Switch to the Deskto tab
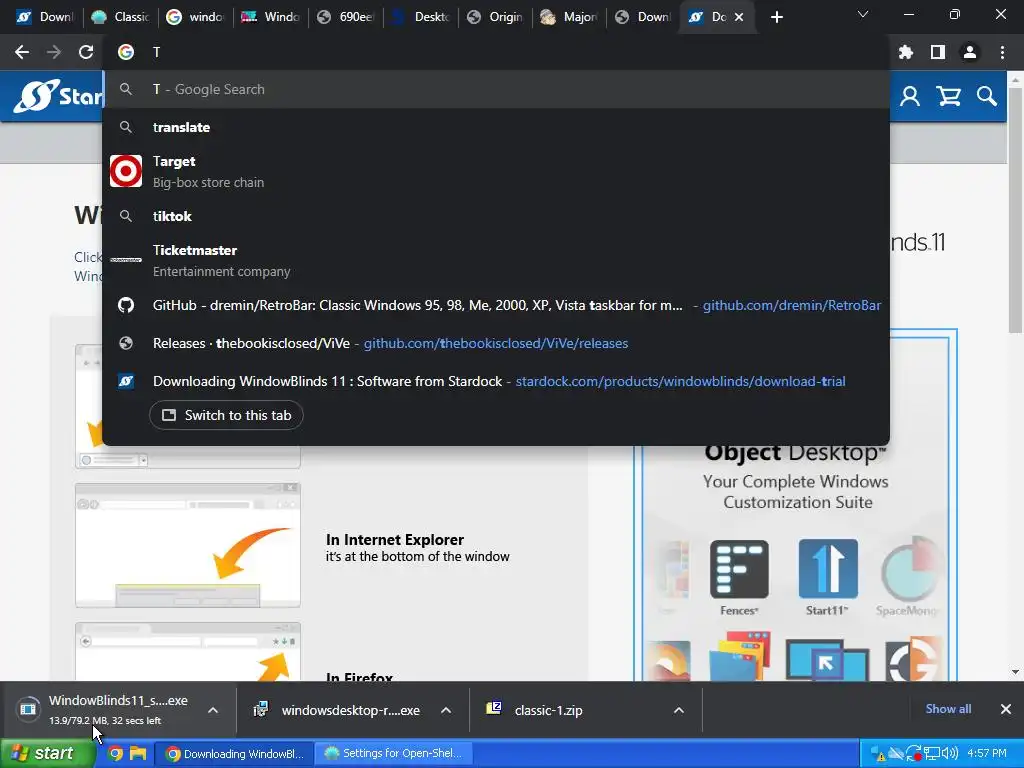Viewport: 1024px width, 768px height. tap(421, 17)
